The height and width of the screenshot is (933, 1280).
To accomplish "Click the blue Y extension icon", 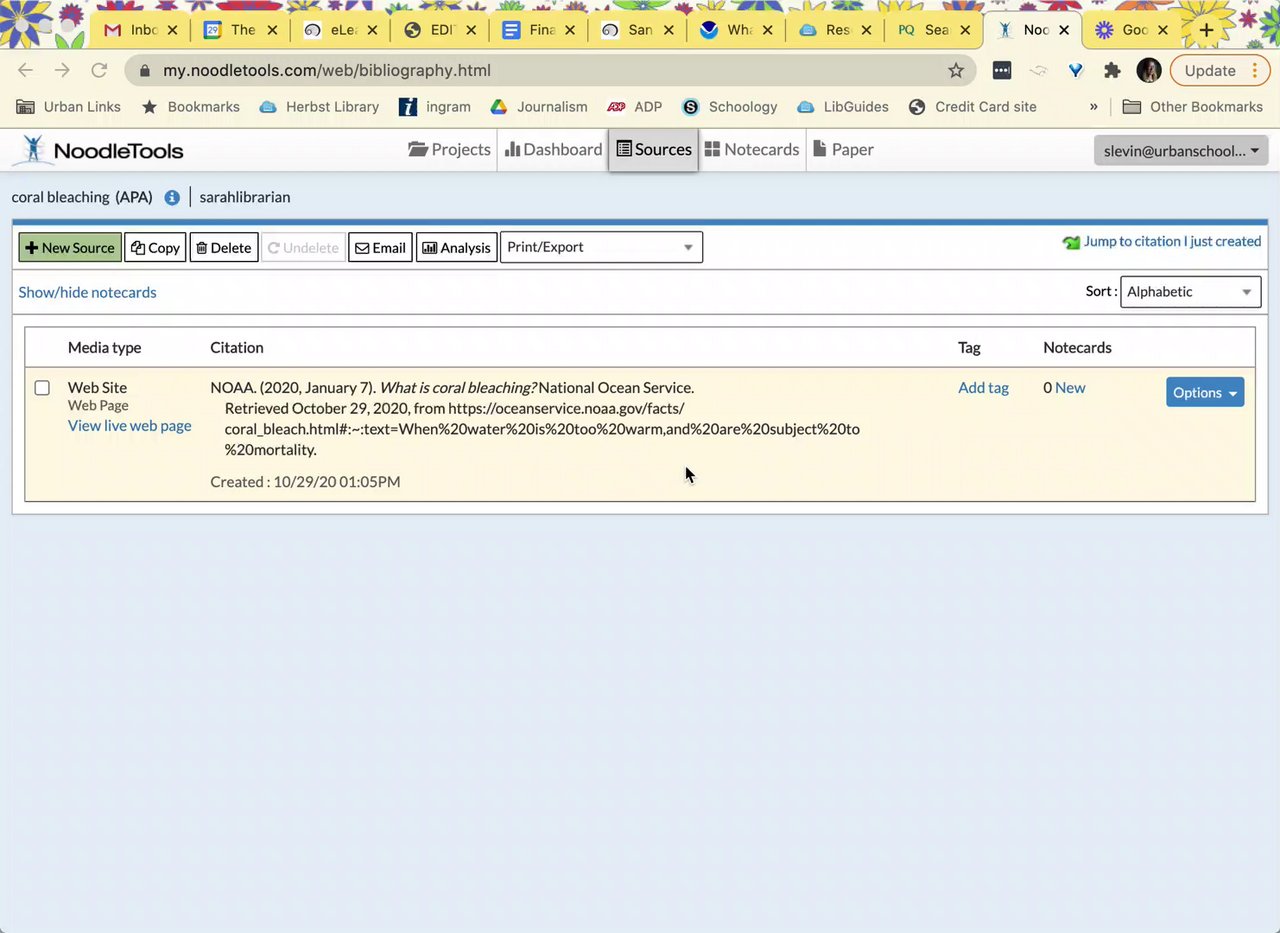I will 1075,71.
